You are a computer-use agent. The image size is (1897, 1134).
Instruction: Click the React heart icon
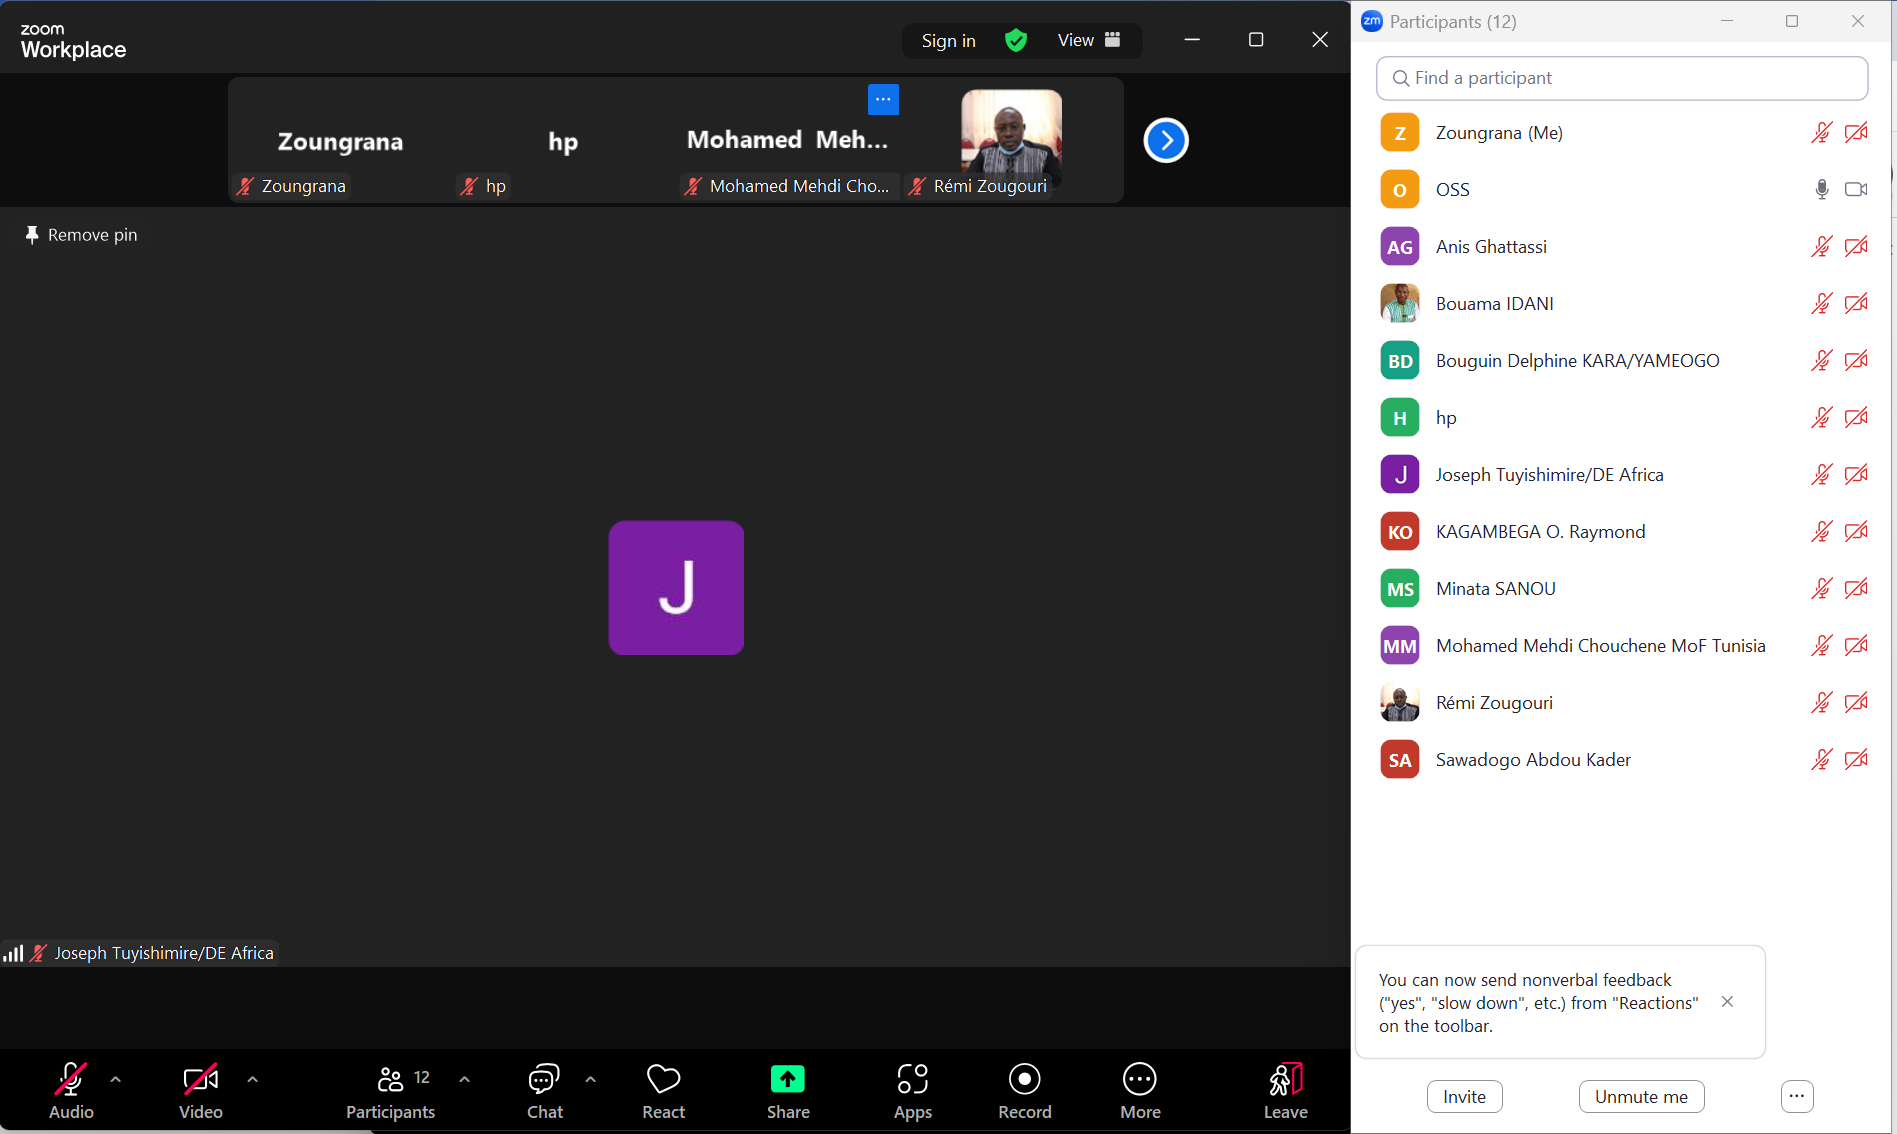[663, 1080]
